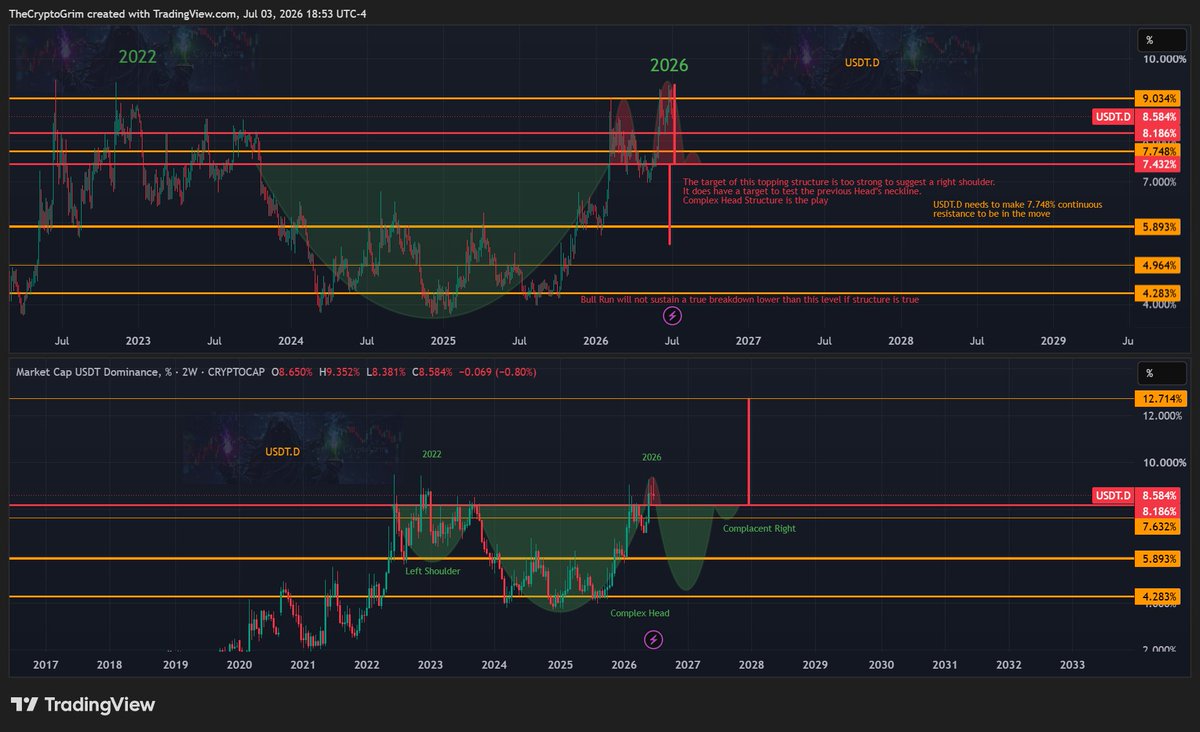Click the lightning event icon on the lower chart
Screen dimensions: 1200x732
click(x=653, y=639)
